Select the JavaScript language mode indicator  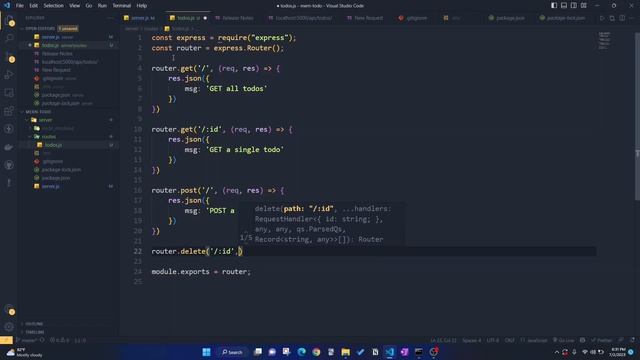click(x=534, y=340)
